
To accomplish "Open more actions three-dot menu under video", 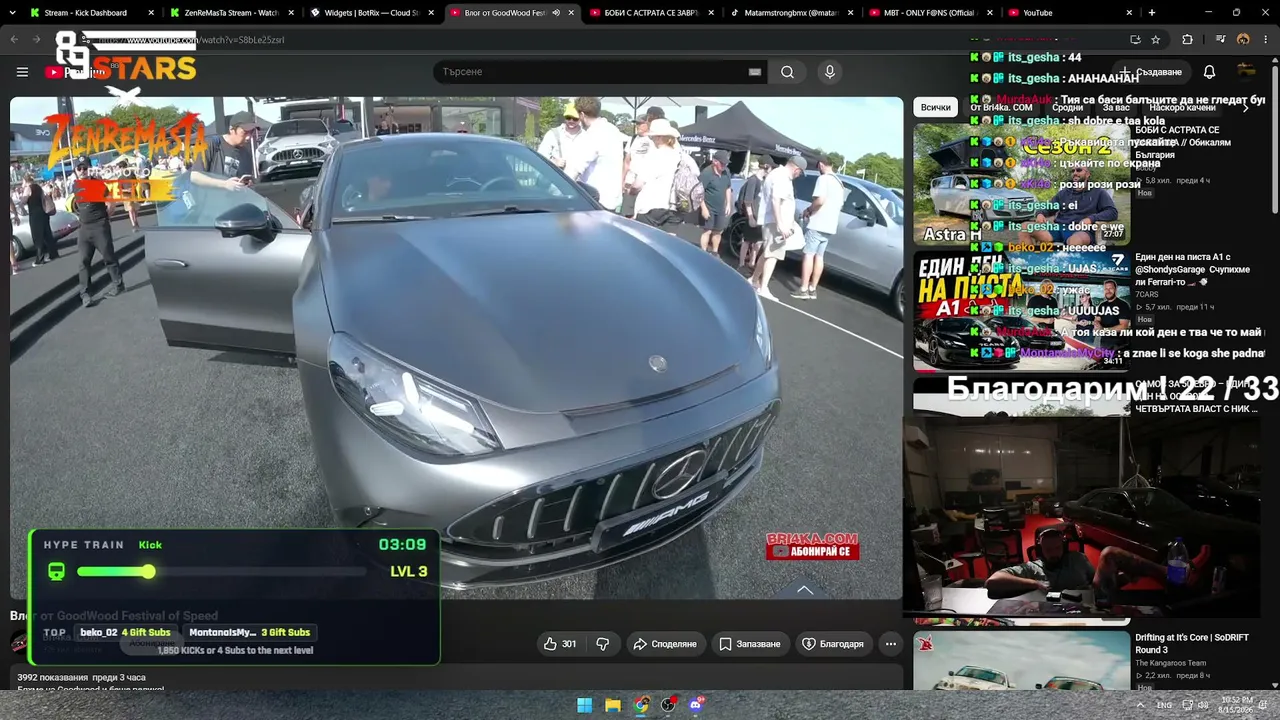I will coord(890,644).
